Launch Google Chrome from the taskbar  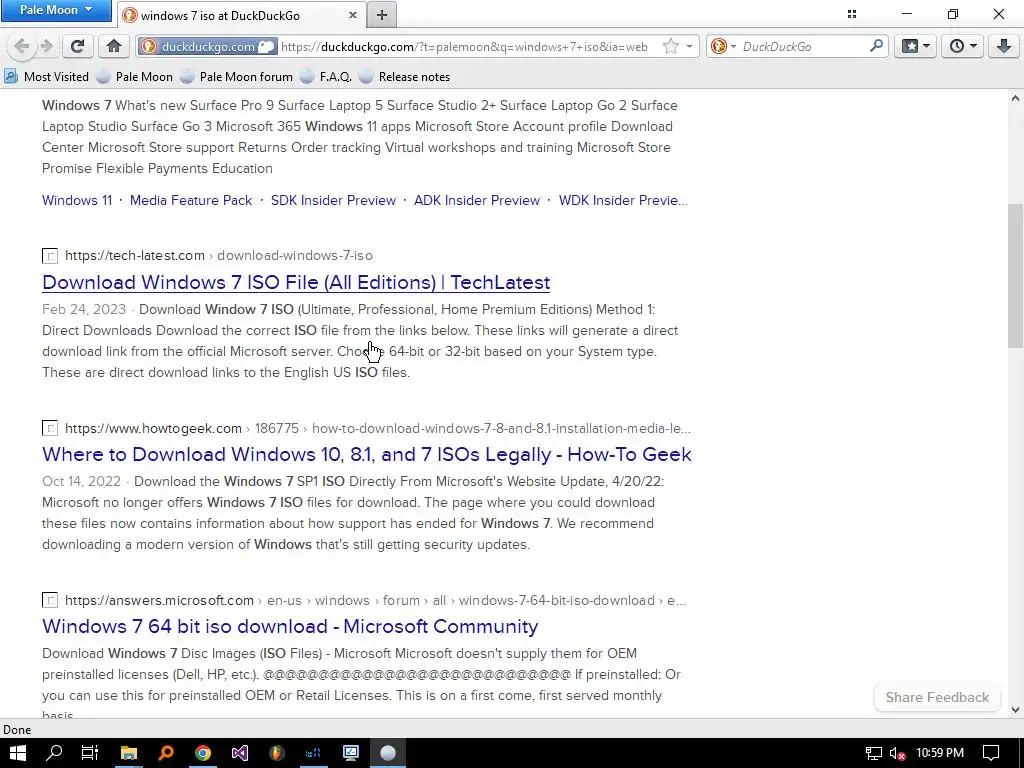(x=203, y=753)
